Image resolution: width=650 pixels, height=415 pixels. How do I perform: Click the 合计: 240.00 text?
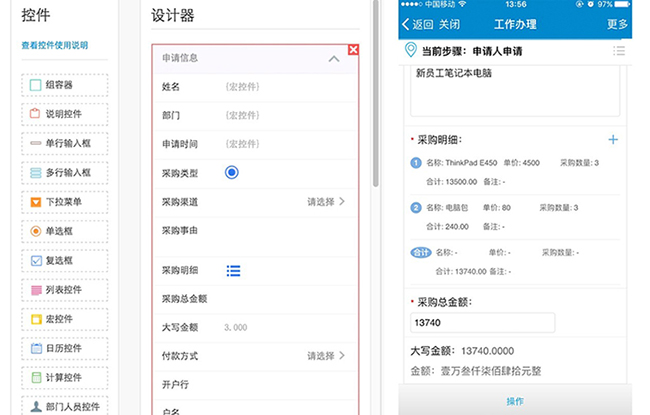[x=447, y=226]
